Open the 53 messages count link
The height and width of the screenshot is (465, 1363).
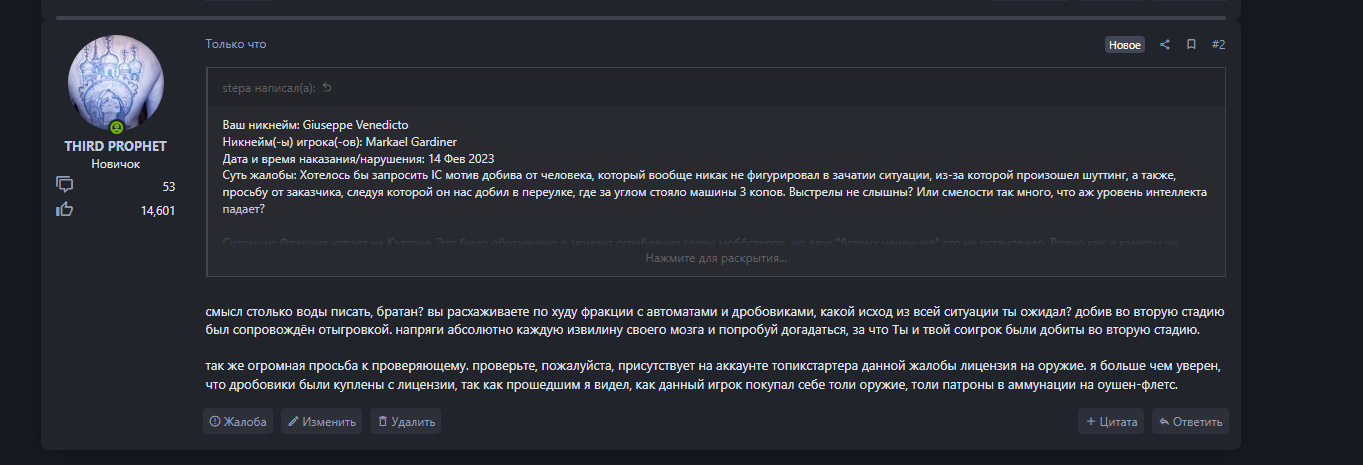pyautogui.click(x=168, y=186)
